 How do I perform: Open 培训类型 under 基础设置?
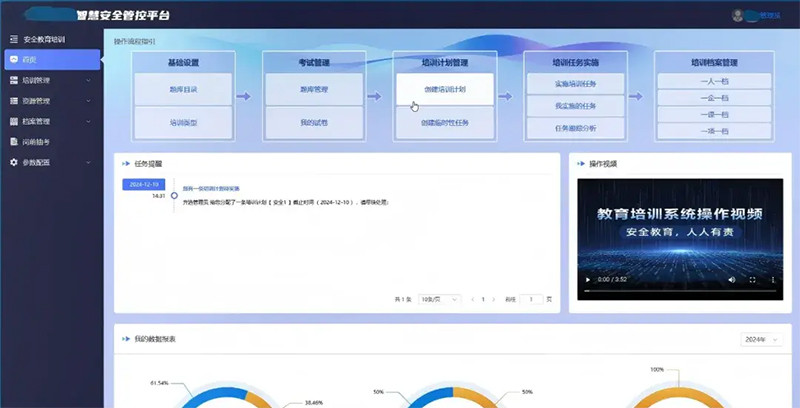[x=183, y=122]
